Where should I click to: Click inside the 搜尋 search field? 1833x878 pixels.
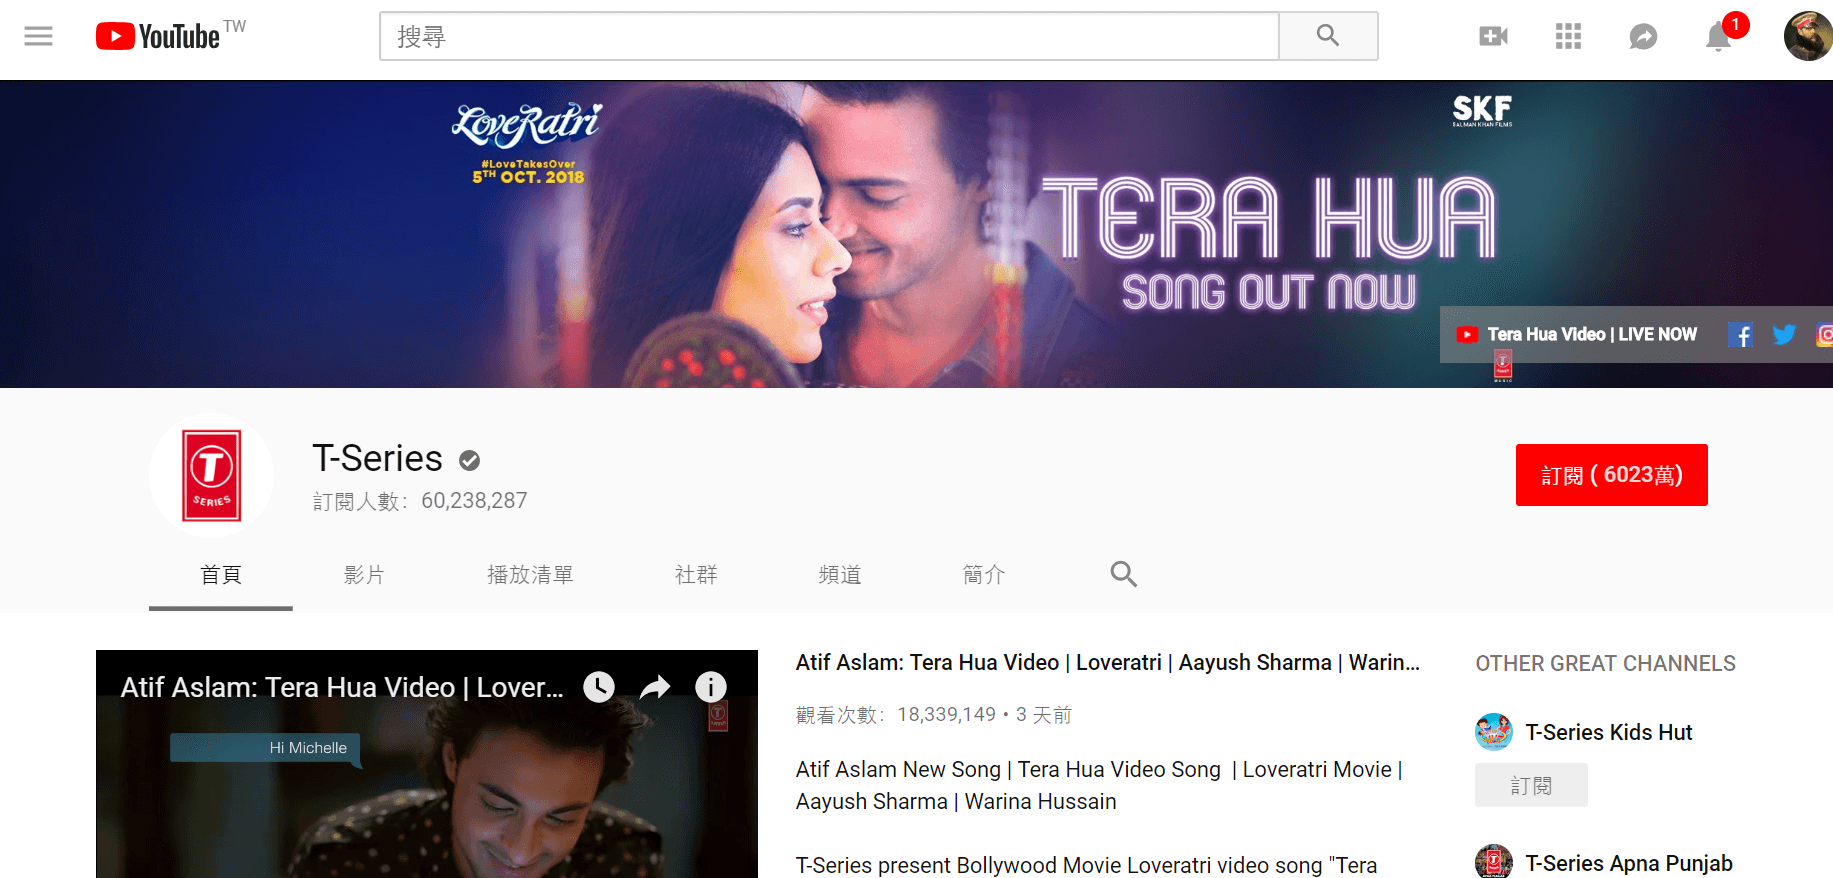click(x=829, y=36)
